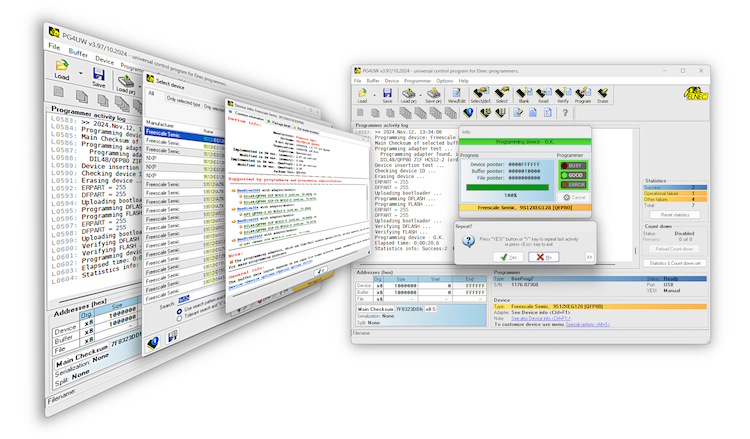
Task: Click the ERROR status indicator
Action: [573, 185]
